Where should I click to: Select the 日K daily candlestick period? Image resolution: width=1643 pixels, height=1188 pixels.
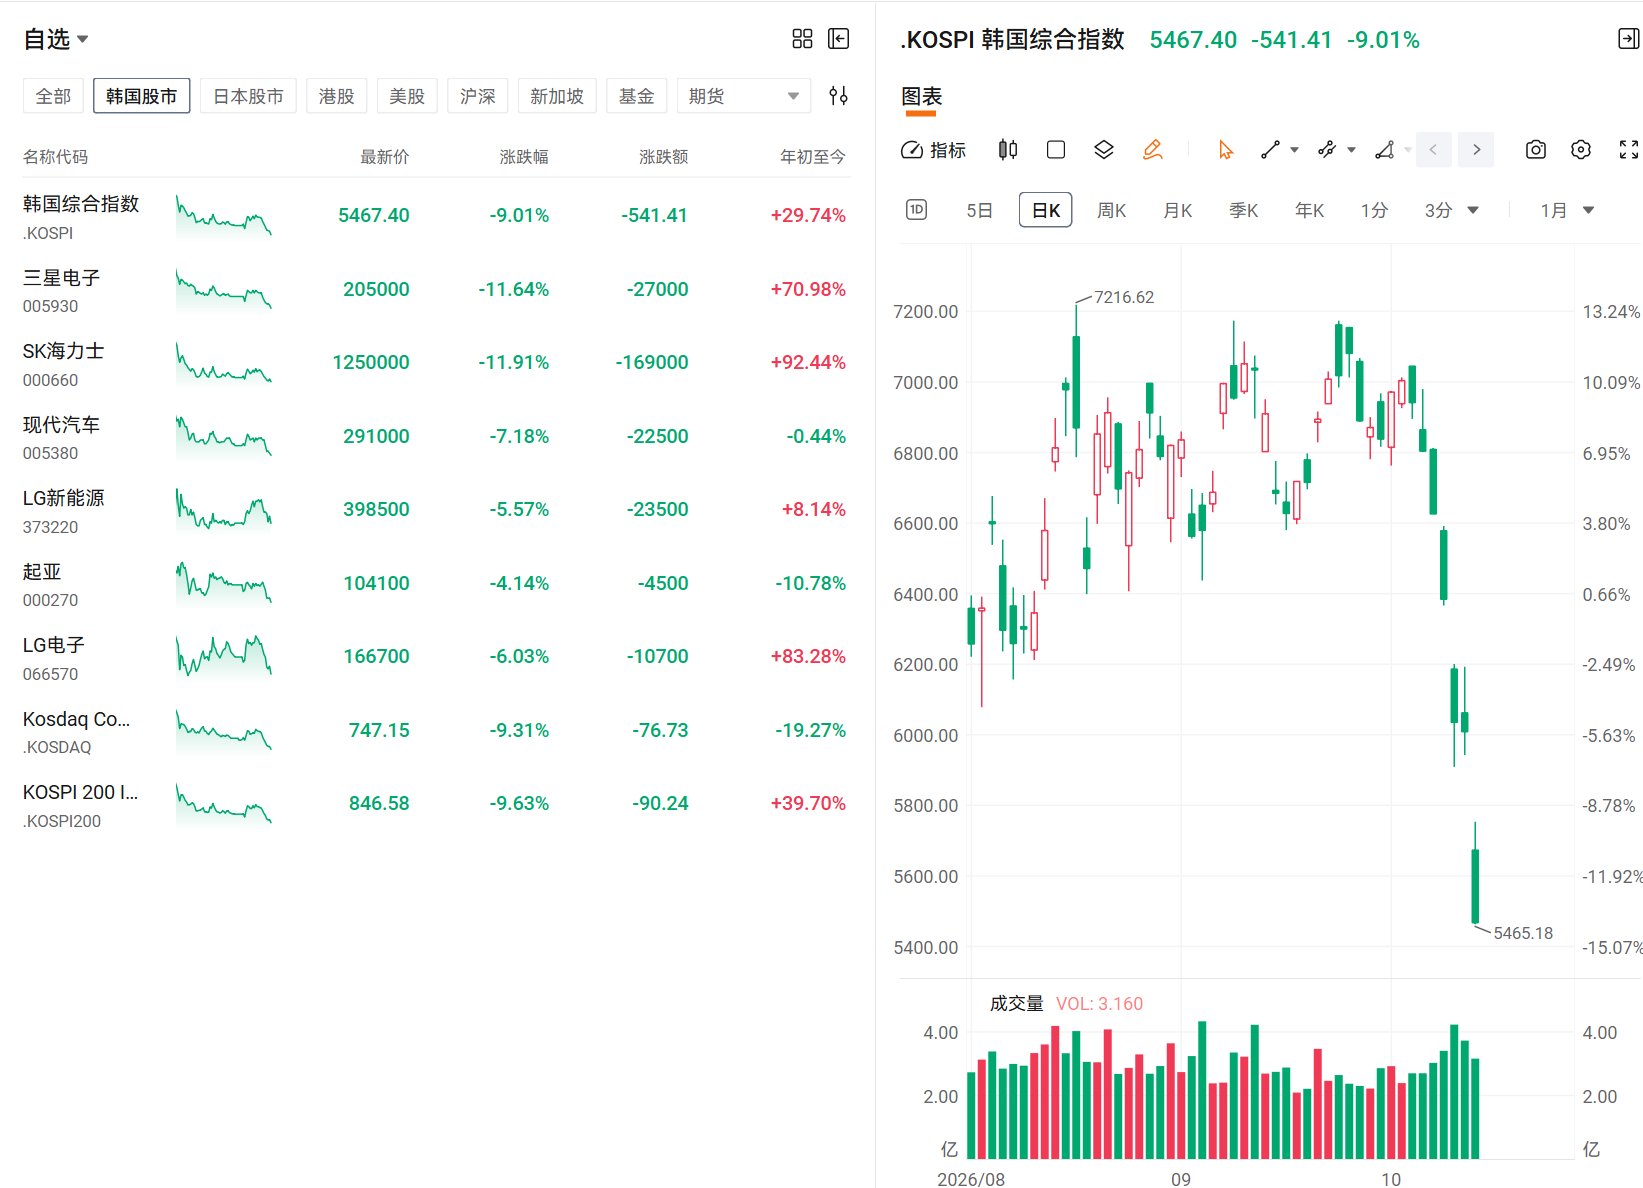[1046, 210]
